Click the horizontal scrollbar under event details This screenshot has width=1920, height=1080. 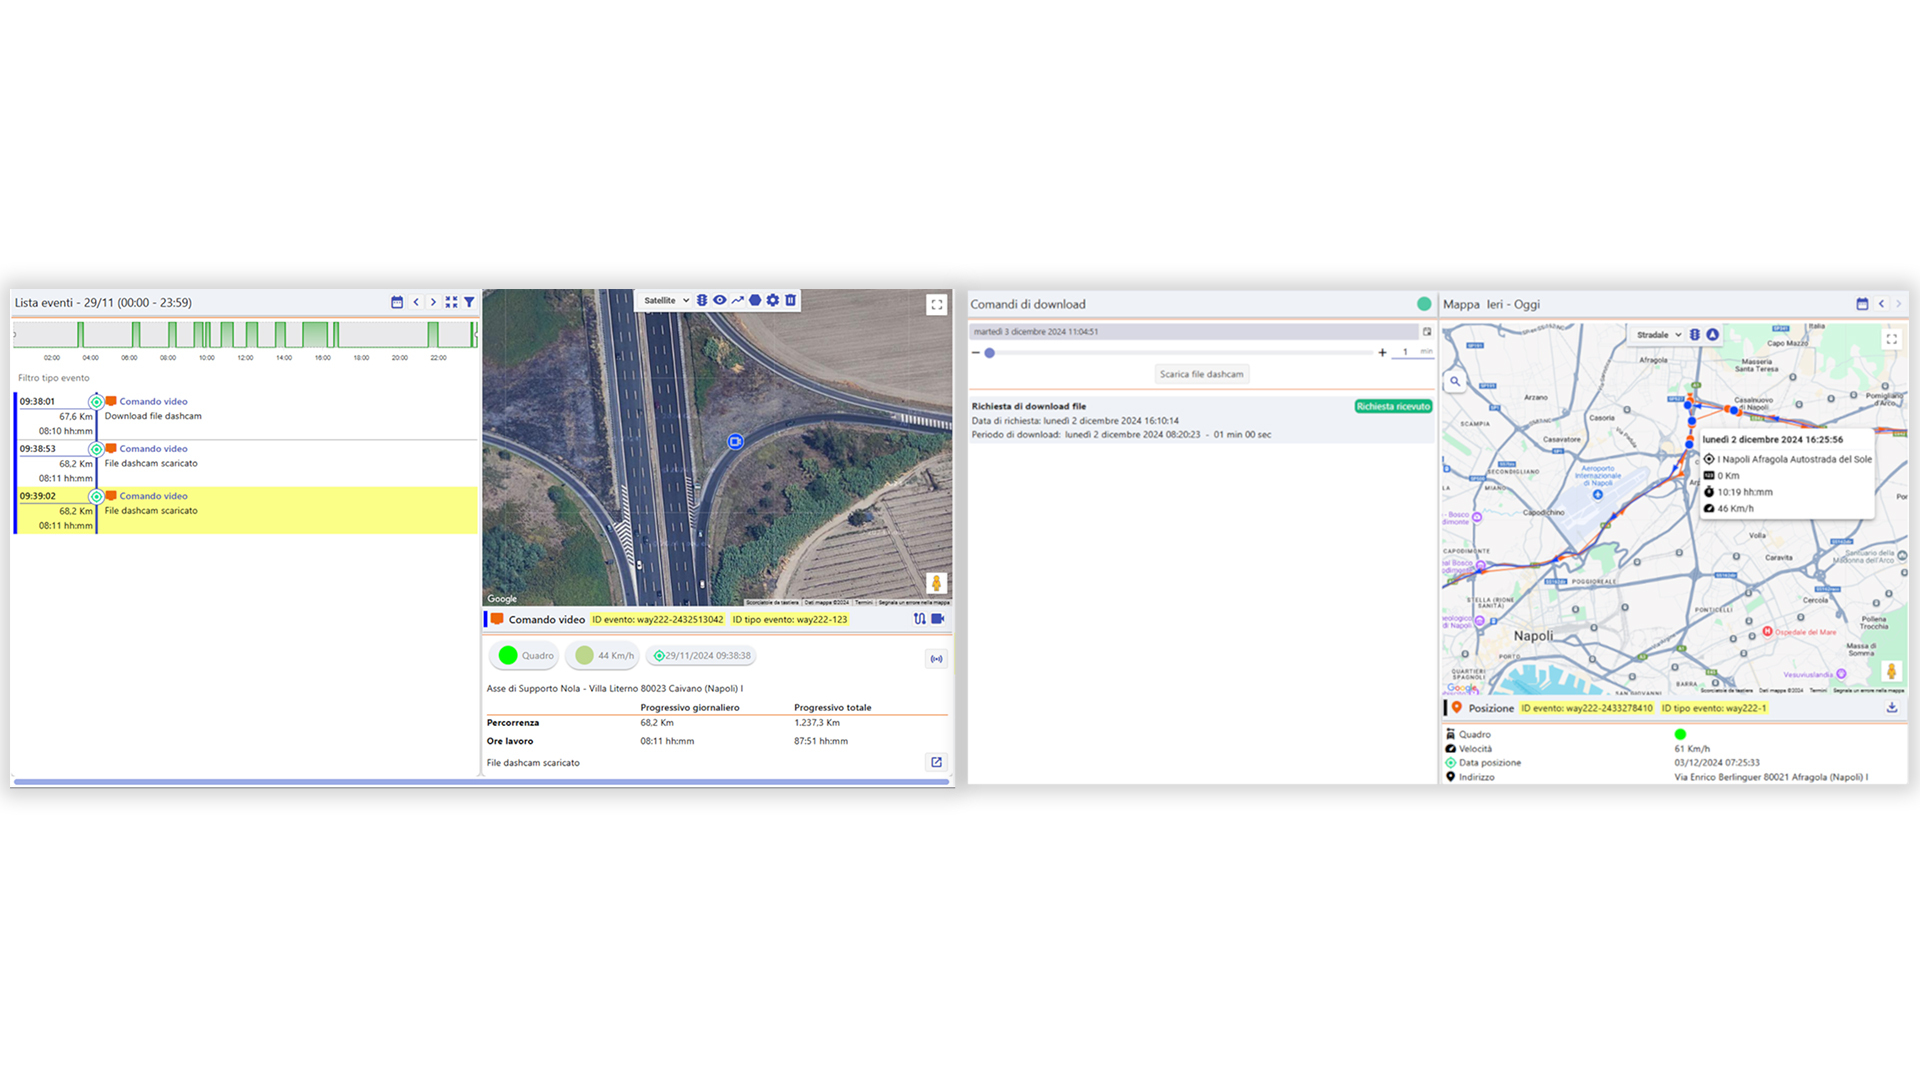(x=481, y=782)
